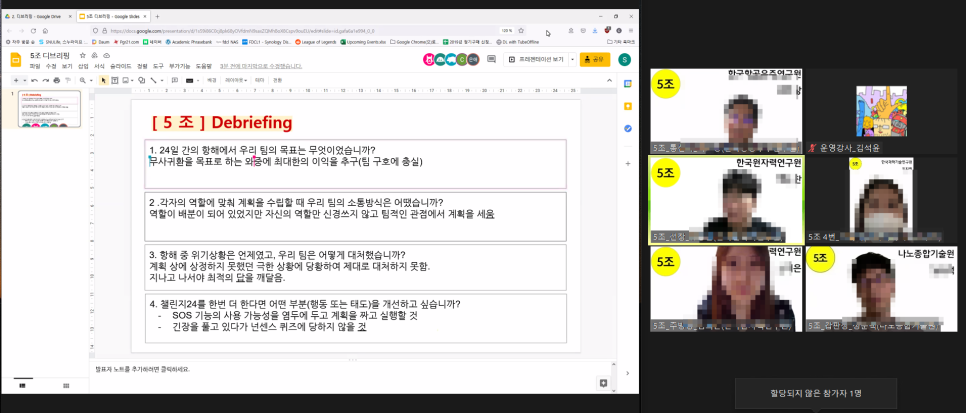Screen dimensions: 966x413
Task: Click the Google Slides home logo
Action: click(16, 59)
